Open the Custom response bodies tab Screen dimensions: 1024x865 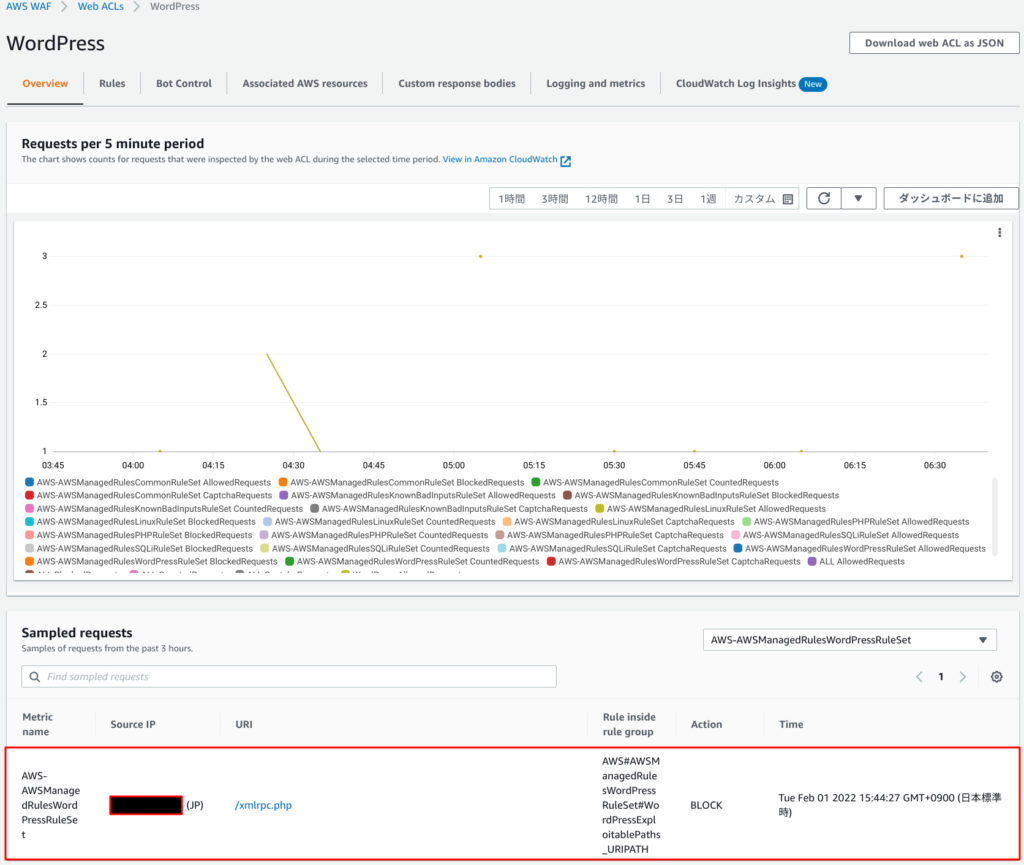(x=457, y=84)
